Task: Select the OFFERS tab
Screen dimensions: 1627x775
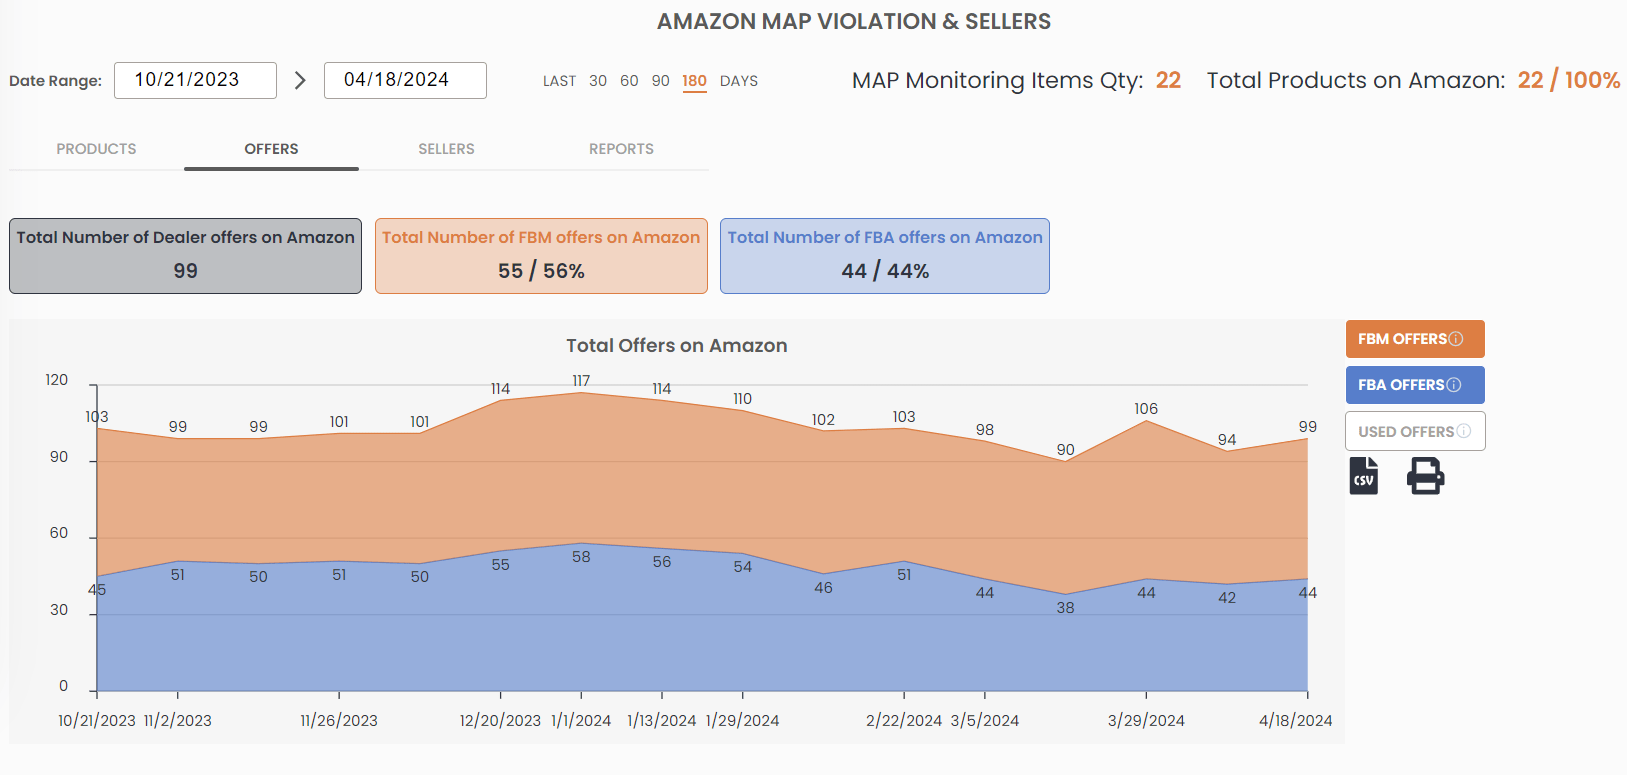Action: [x=271, y=149]
